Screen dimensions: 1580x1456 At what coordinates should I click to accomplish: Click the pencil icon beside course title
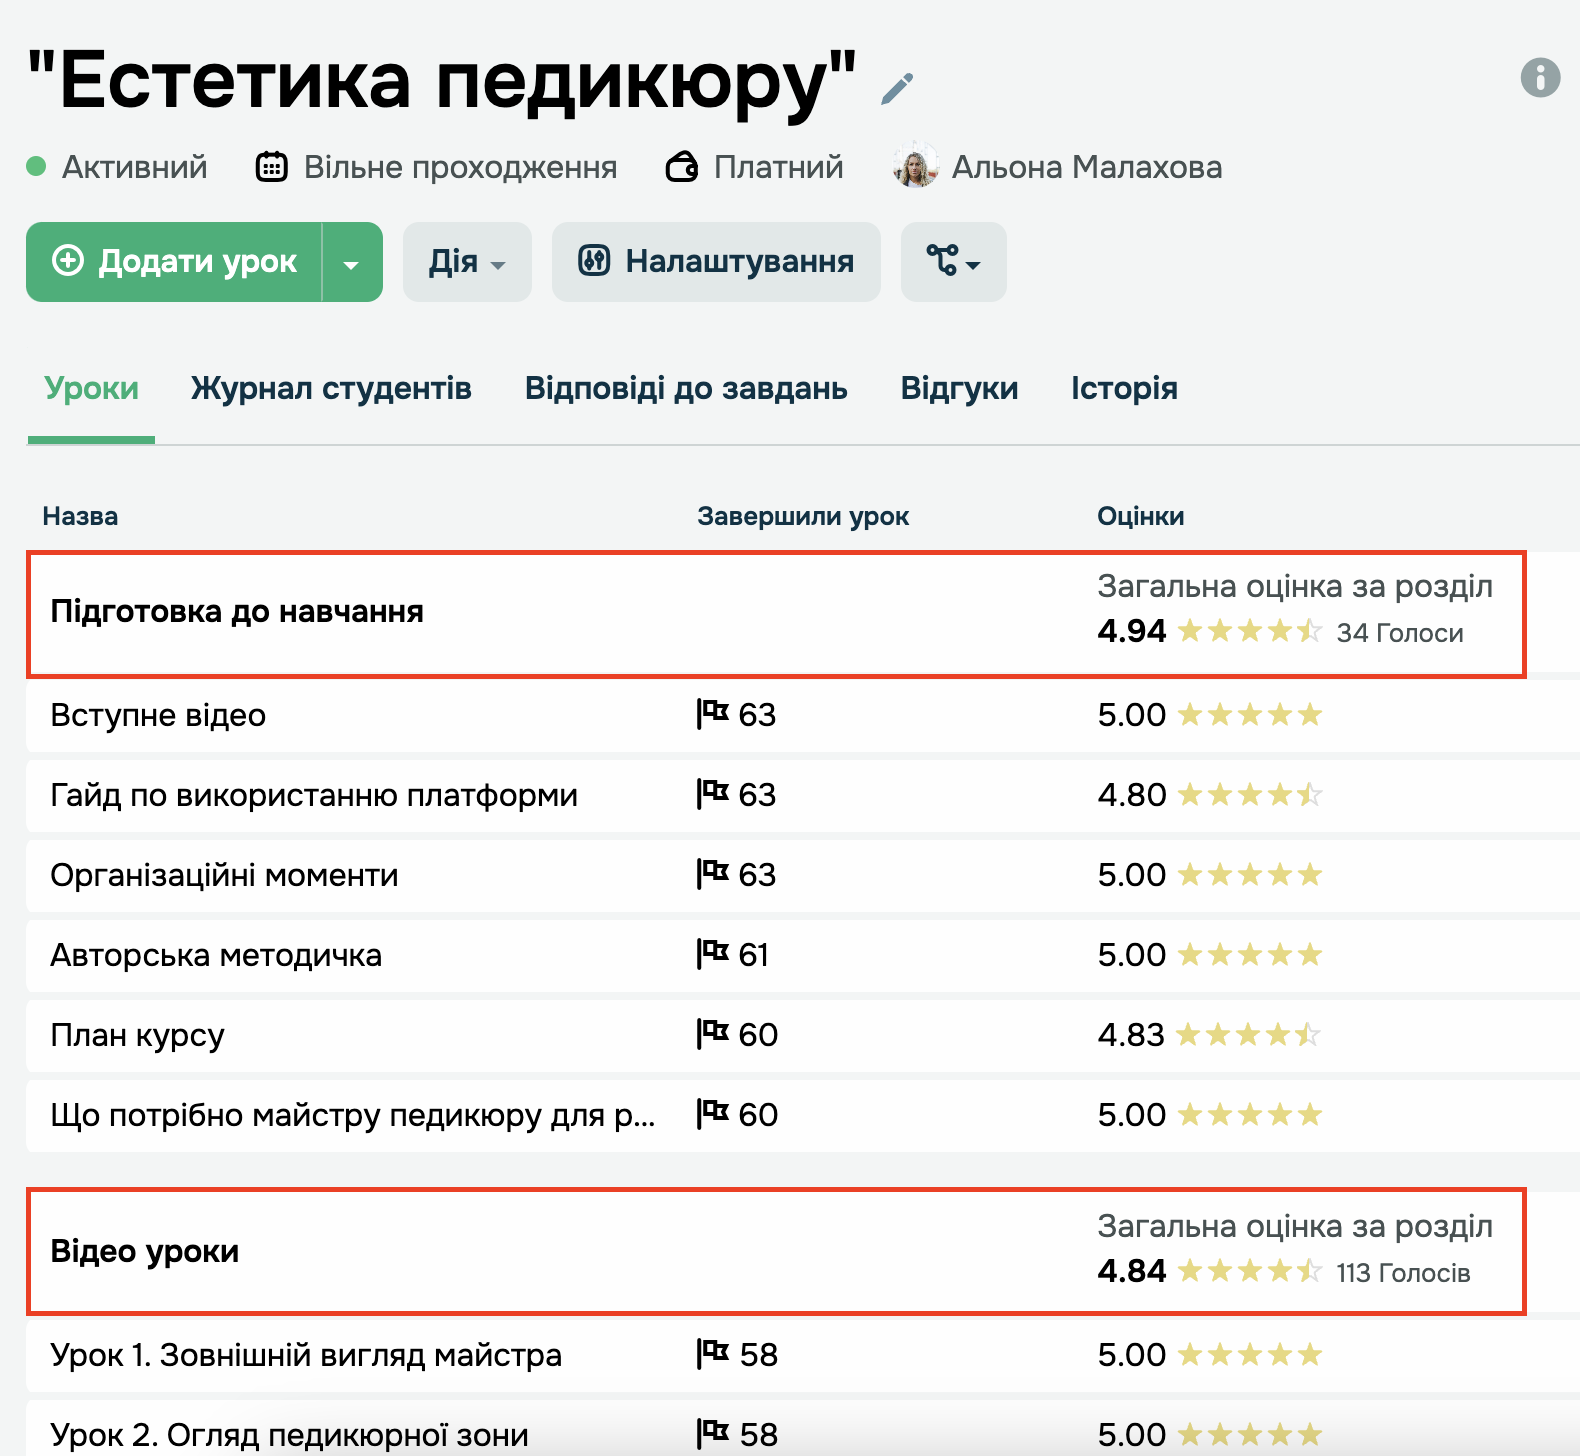[x=897, y=89]
